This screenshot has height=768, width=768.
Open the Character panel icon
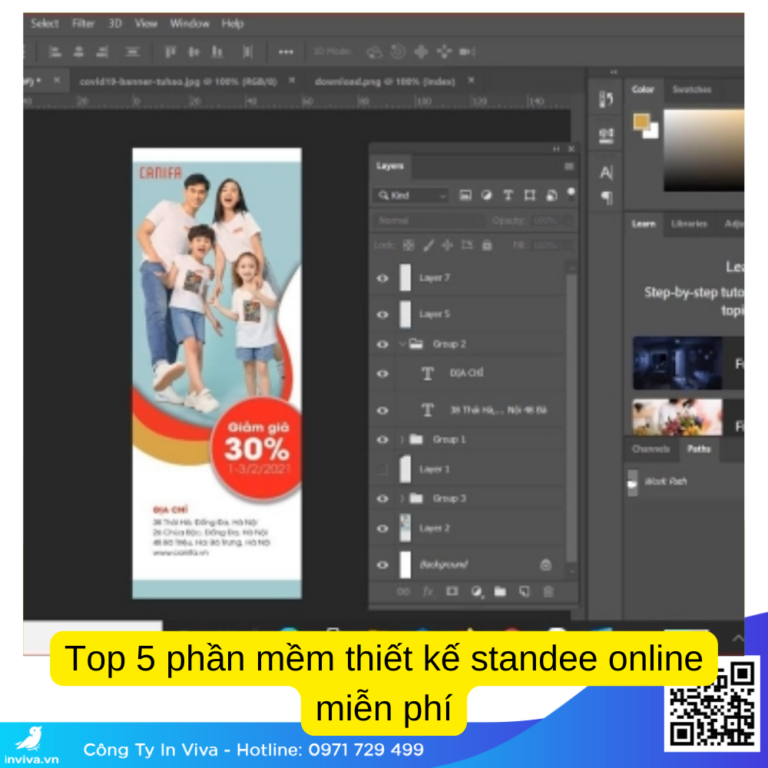606,172
